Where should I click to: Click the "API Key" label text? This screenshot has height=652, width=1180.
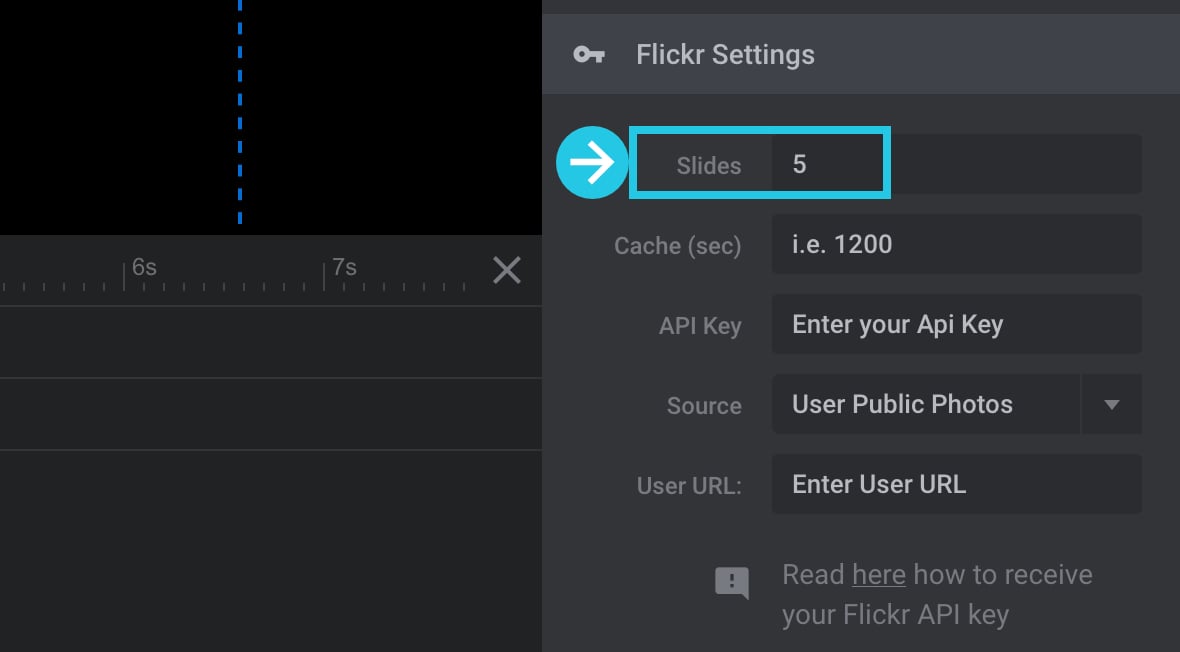tap(700, 326)
